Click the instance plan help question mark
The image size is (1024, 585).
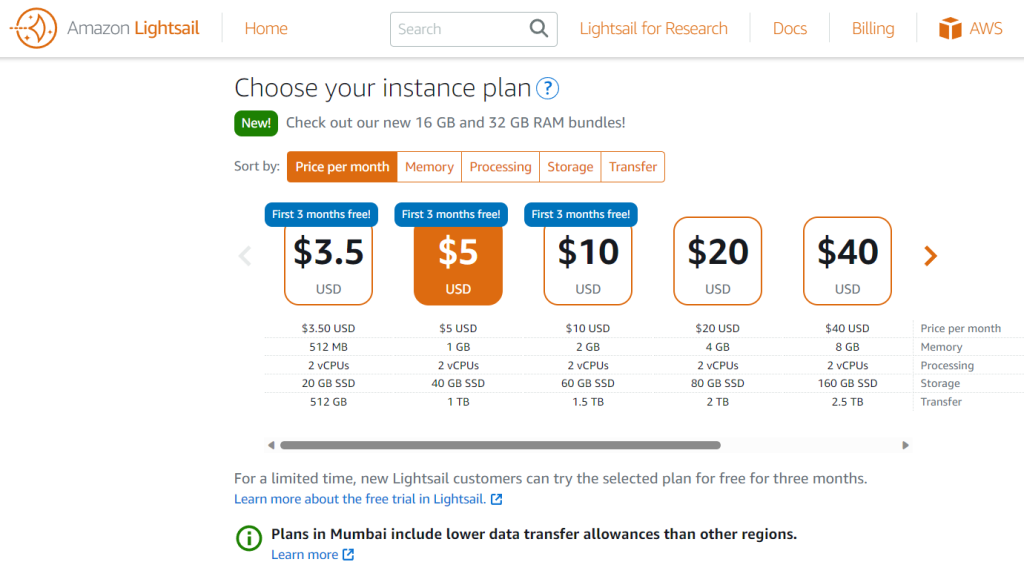[x=547, y=89]
